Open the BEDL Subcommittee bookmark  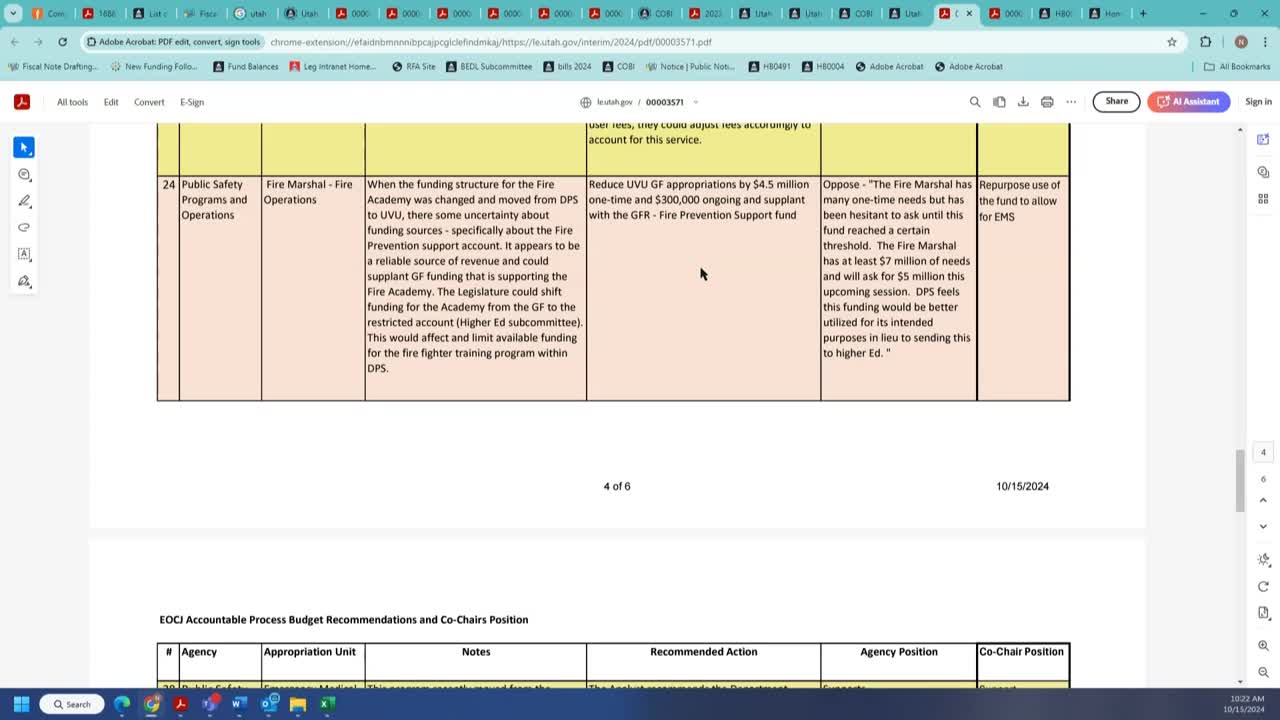pyautogui.click(x=489, y=67)
